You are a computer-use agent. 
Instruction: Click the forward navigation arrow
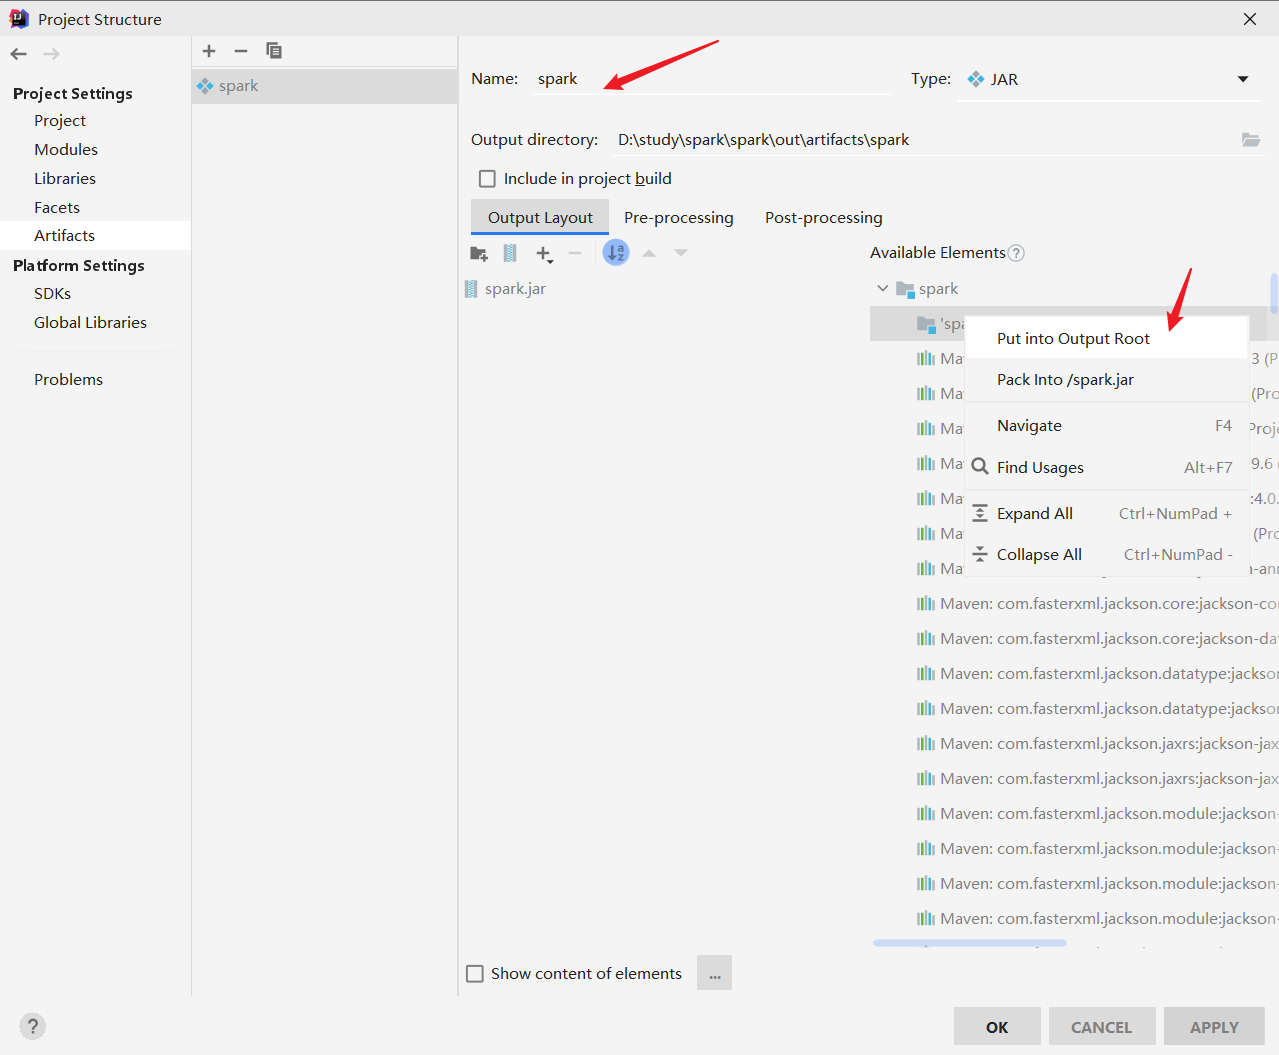52,54
